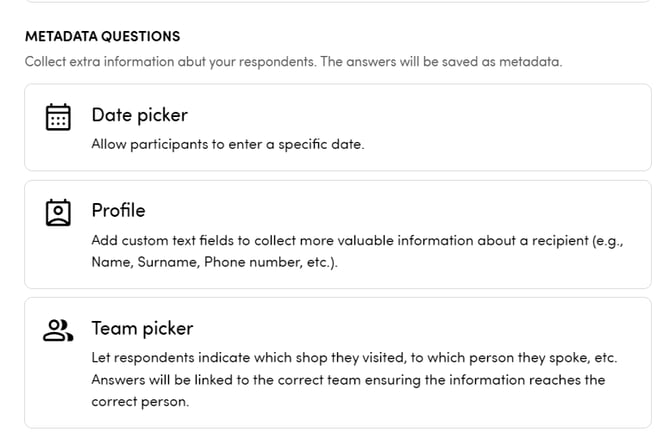The image size is (670, 444).
Task: Choose the Profile question title
Action: tap(118, 210)
